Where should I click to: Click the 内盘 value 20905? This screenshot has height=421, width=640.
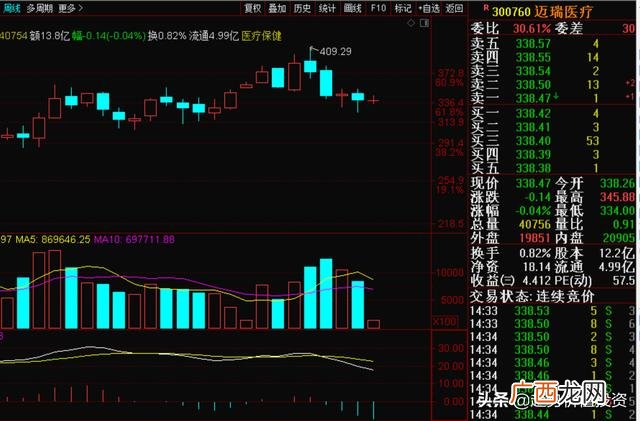coord(619,238)
